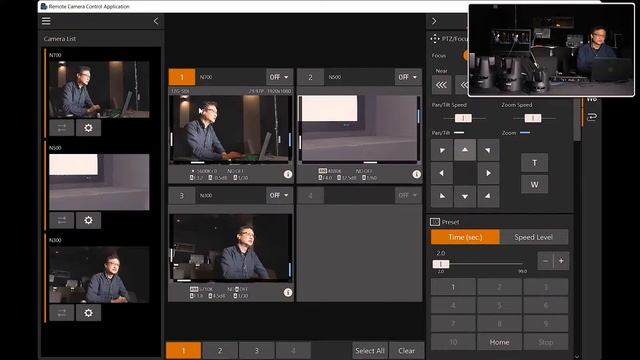This screenshot has width=640, height=360.
Task: Click the swap icon under the N300 camera
Action: (62, 313)
